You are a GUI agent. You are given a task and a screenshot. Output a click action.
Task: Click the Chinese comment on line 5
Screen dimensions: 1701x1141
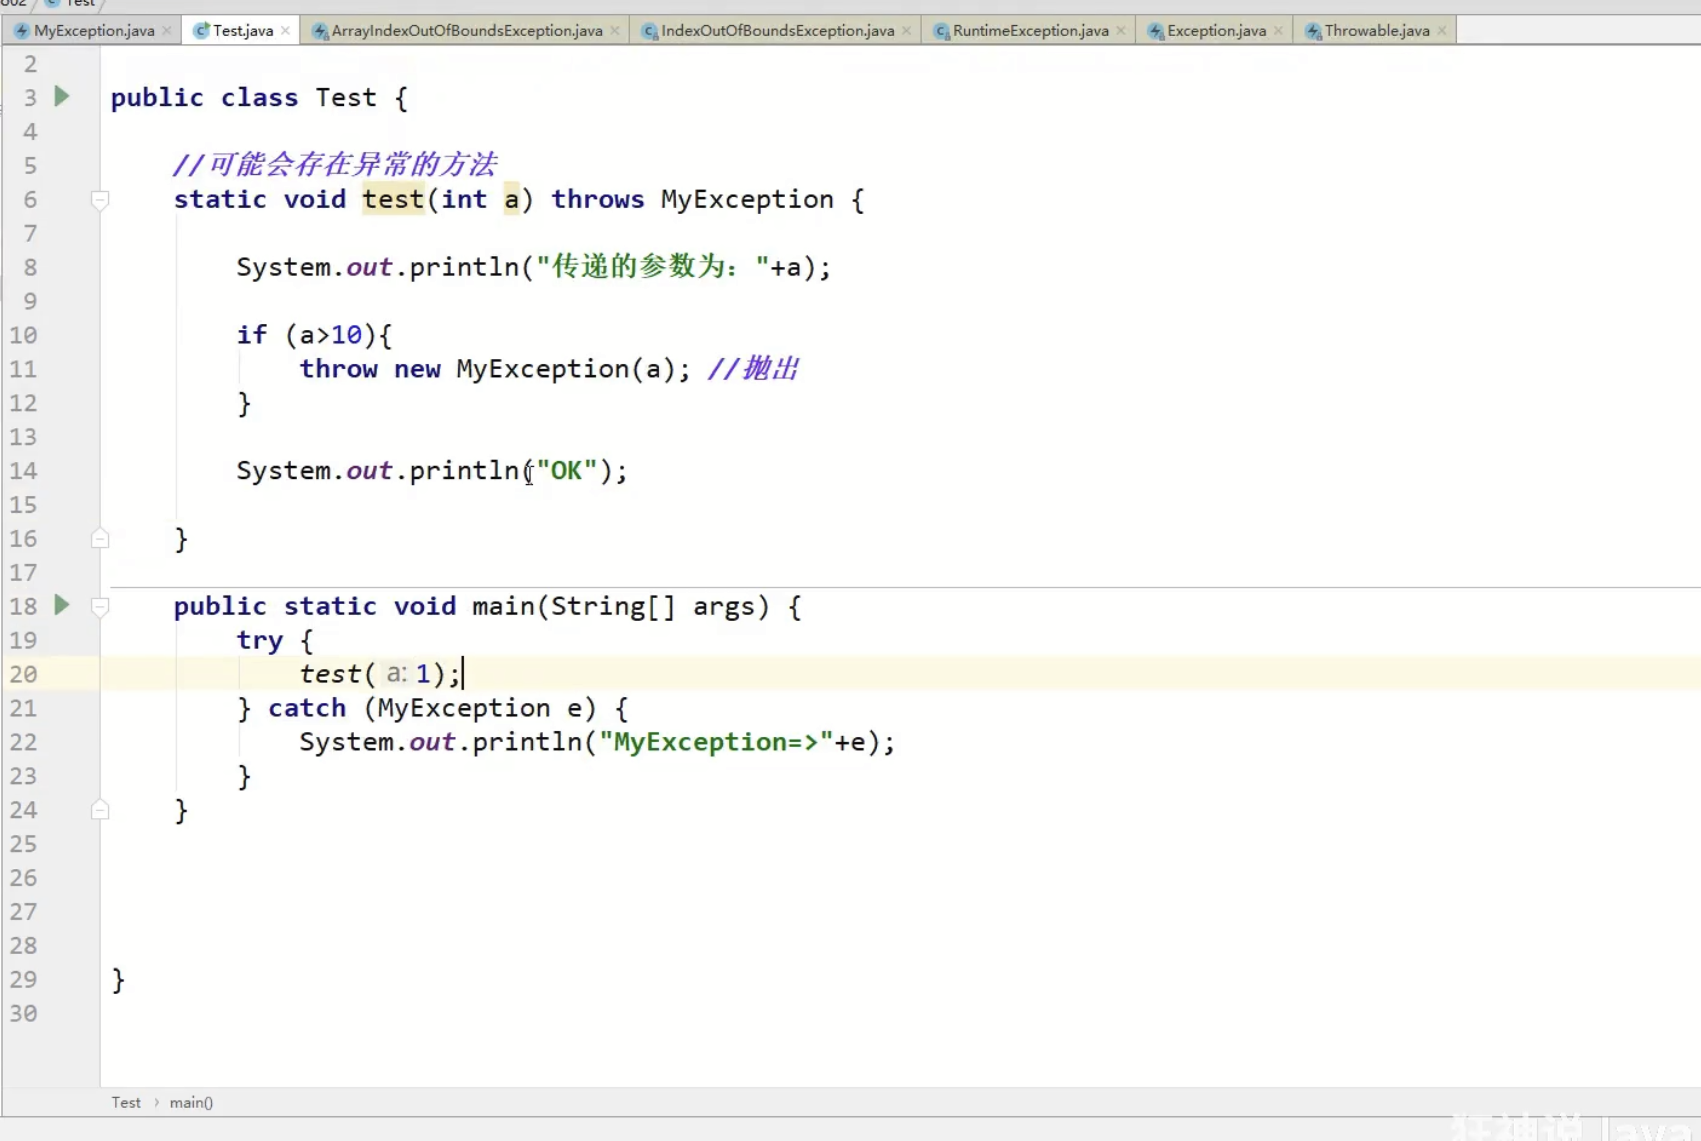click(x=334, y=164)
